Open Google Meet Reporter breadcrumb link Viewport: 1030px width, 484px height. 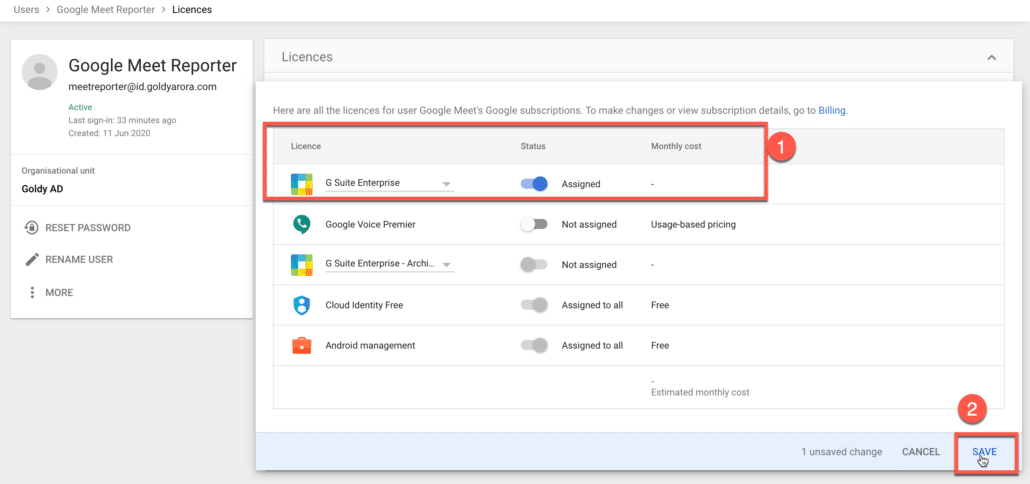click(x=105, y=10)
